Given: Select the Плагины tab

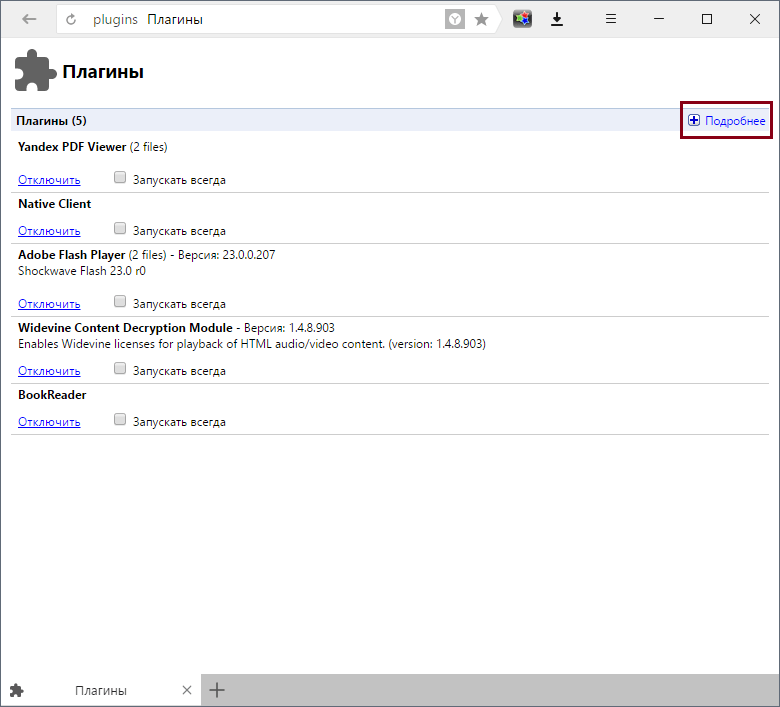Looking at the screenshot, I should point(101,690).
